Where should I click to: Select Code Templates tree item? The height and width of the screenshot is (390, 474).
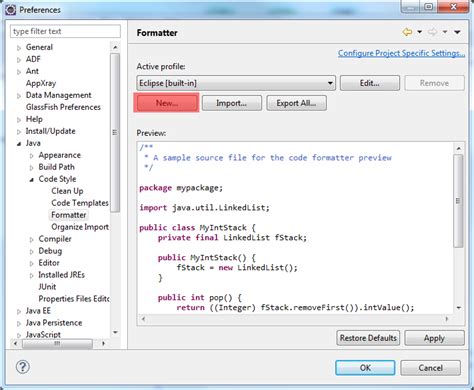coord(80,203)
